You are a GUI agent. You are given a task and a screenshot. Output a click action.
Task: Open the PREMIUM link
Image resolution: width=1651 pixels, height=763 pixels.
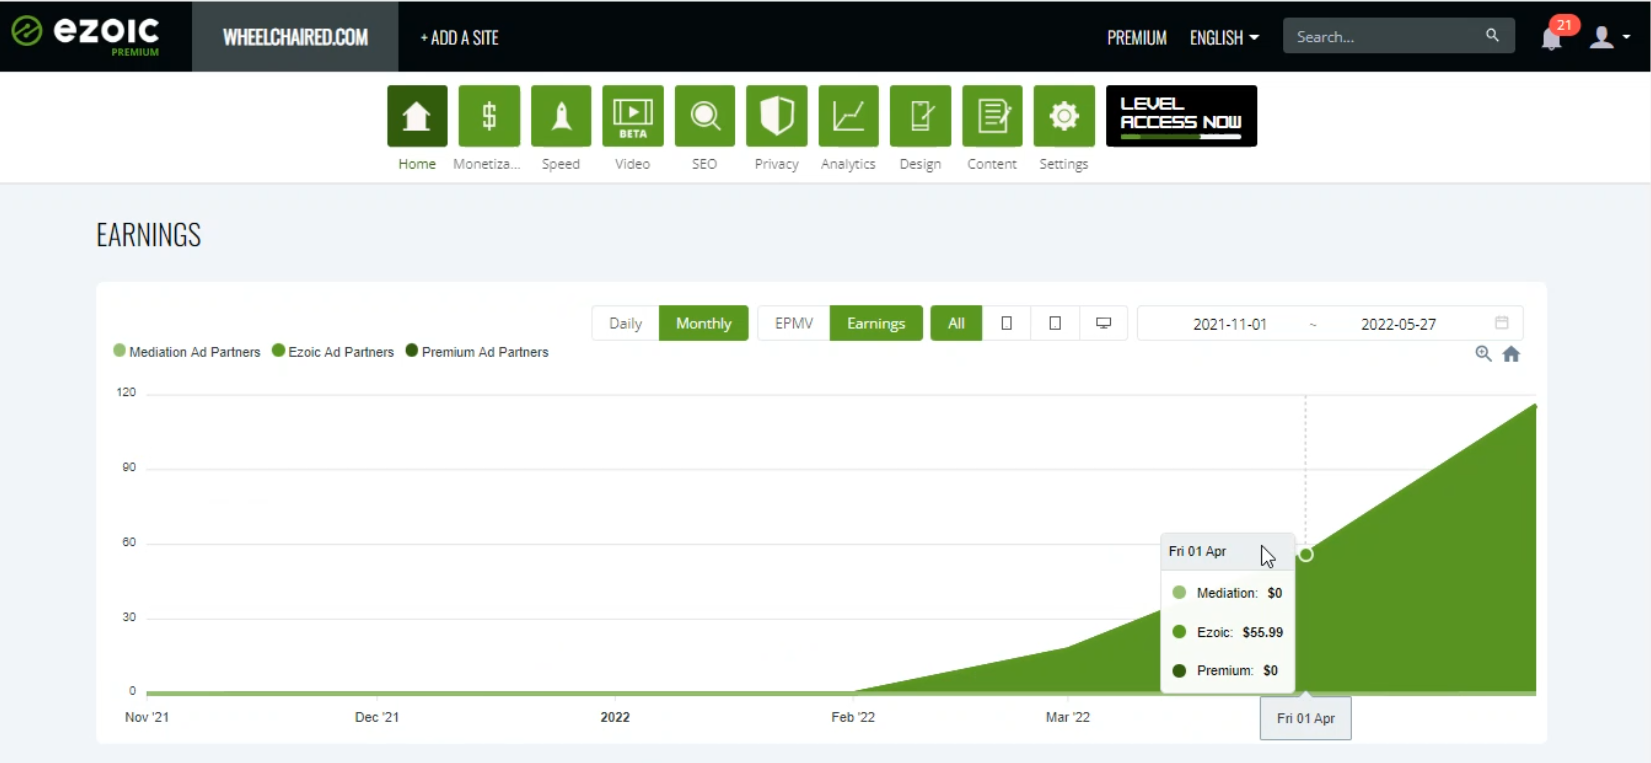1137,37
